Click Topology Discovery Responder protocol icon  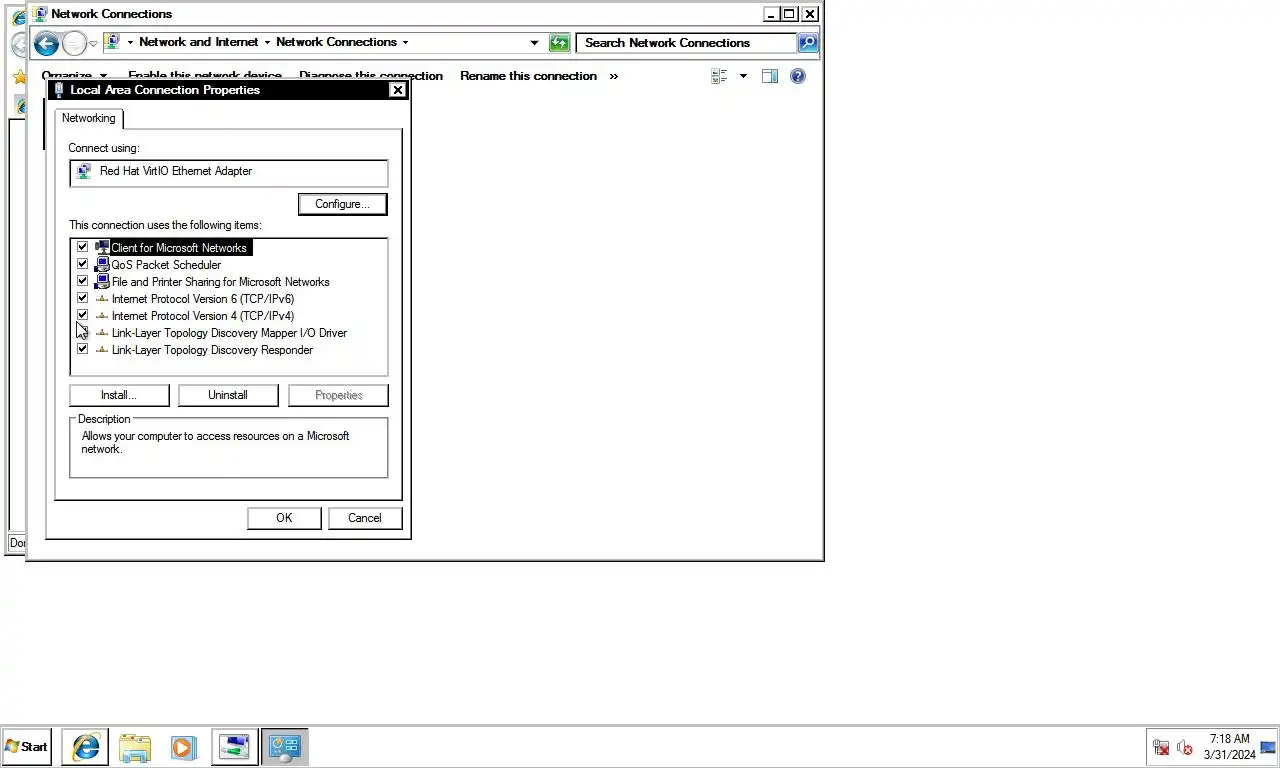pyautogui.click(x=102, y=349)
